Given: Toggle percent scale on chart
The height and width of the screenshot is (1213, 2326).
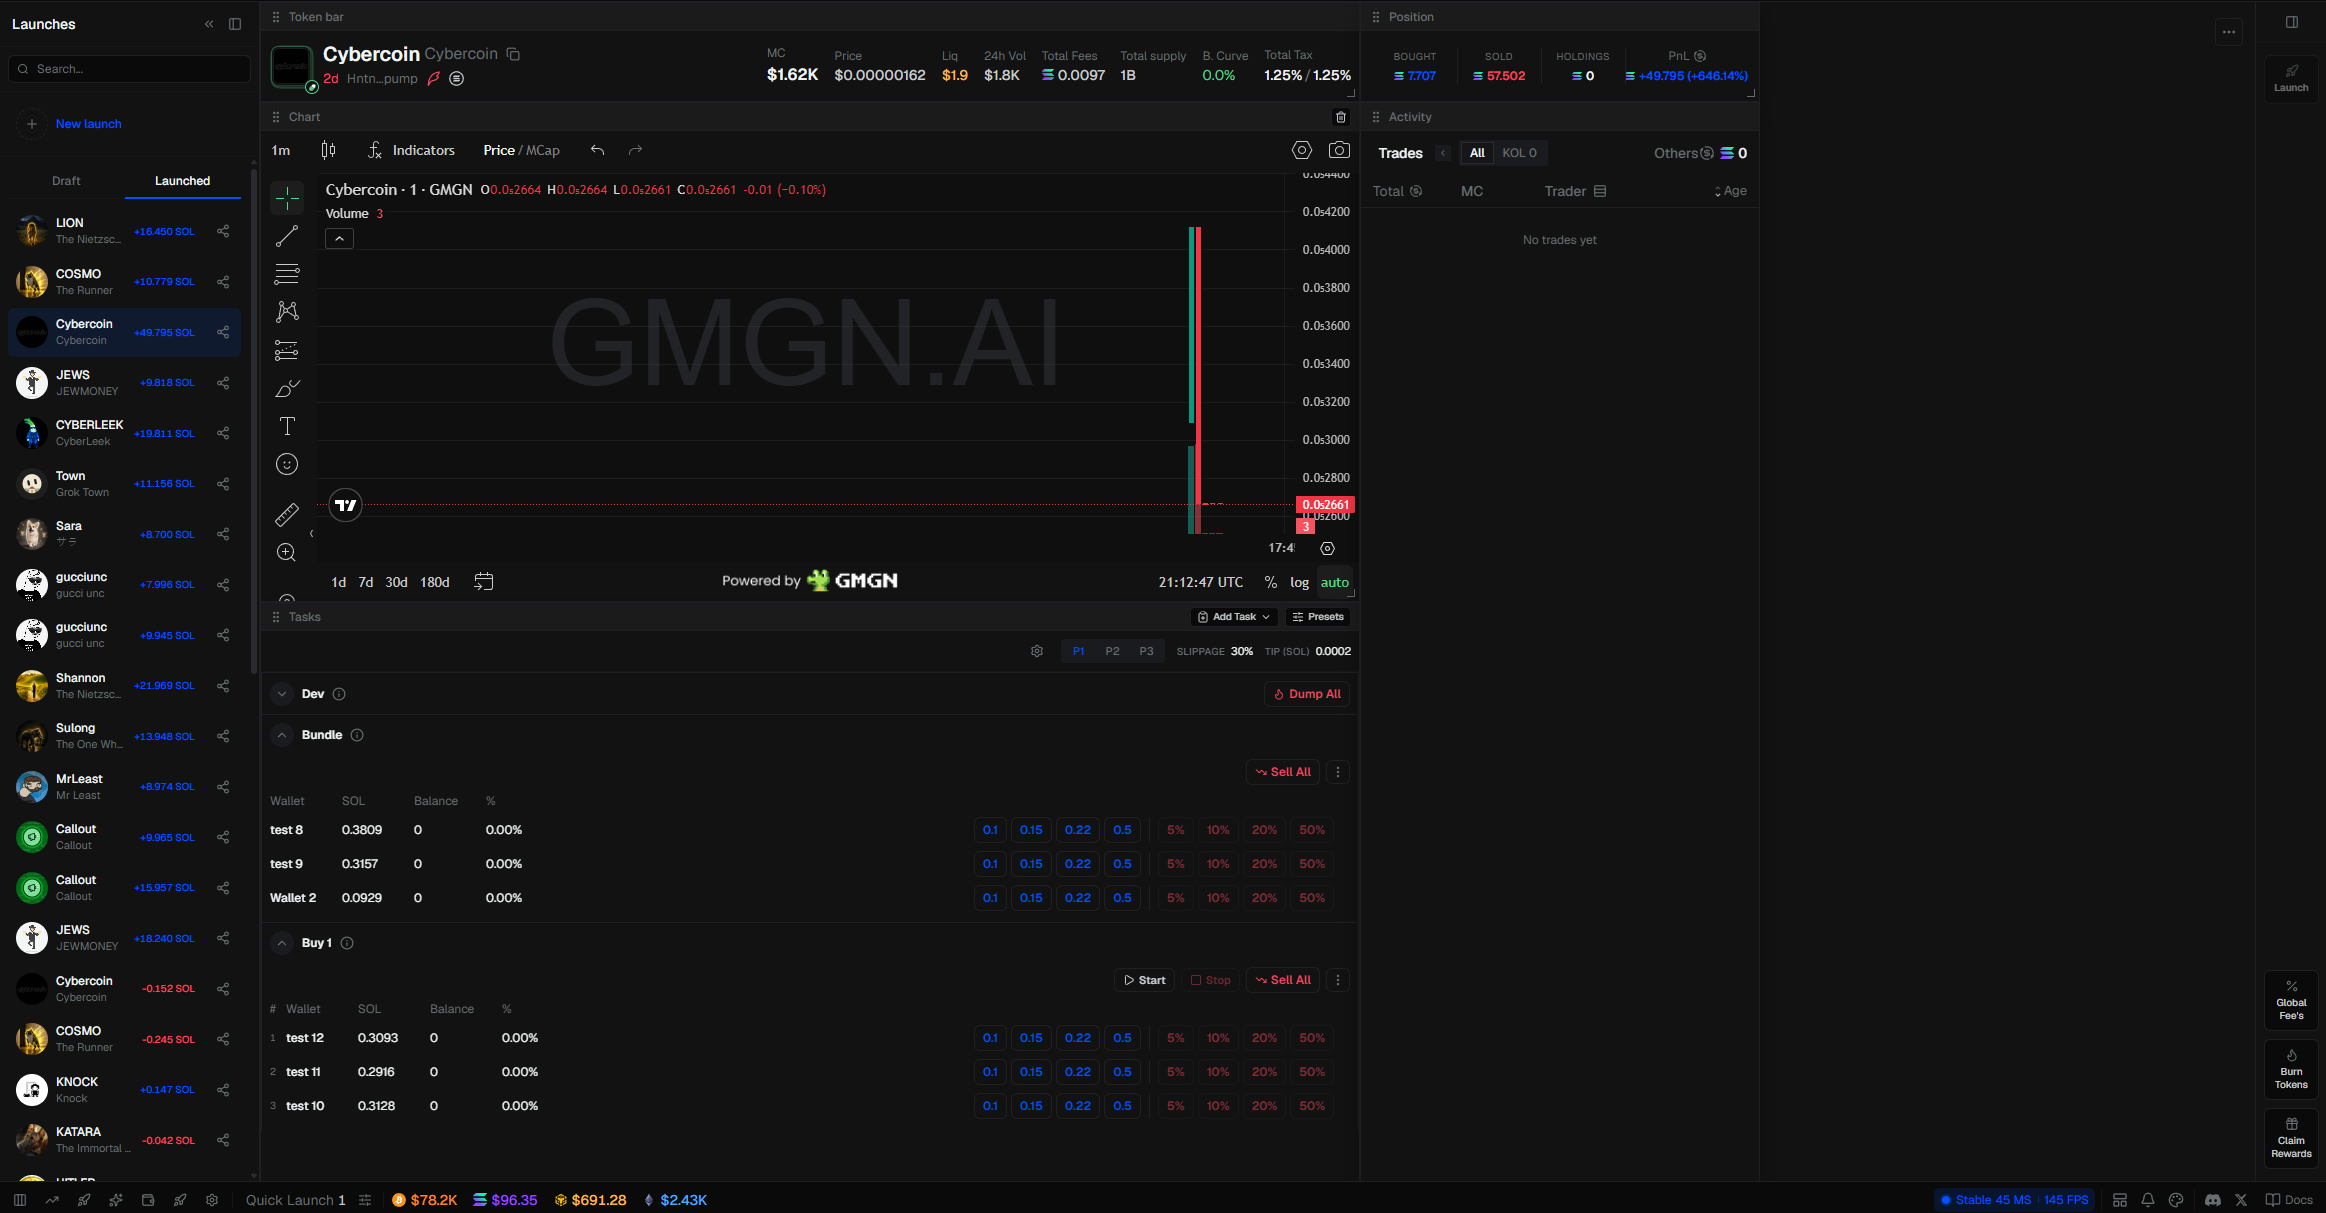Looking at the screenshot, I should tap(1270, 582).
